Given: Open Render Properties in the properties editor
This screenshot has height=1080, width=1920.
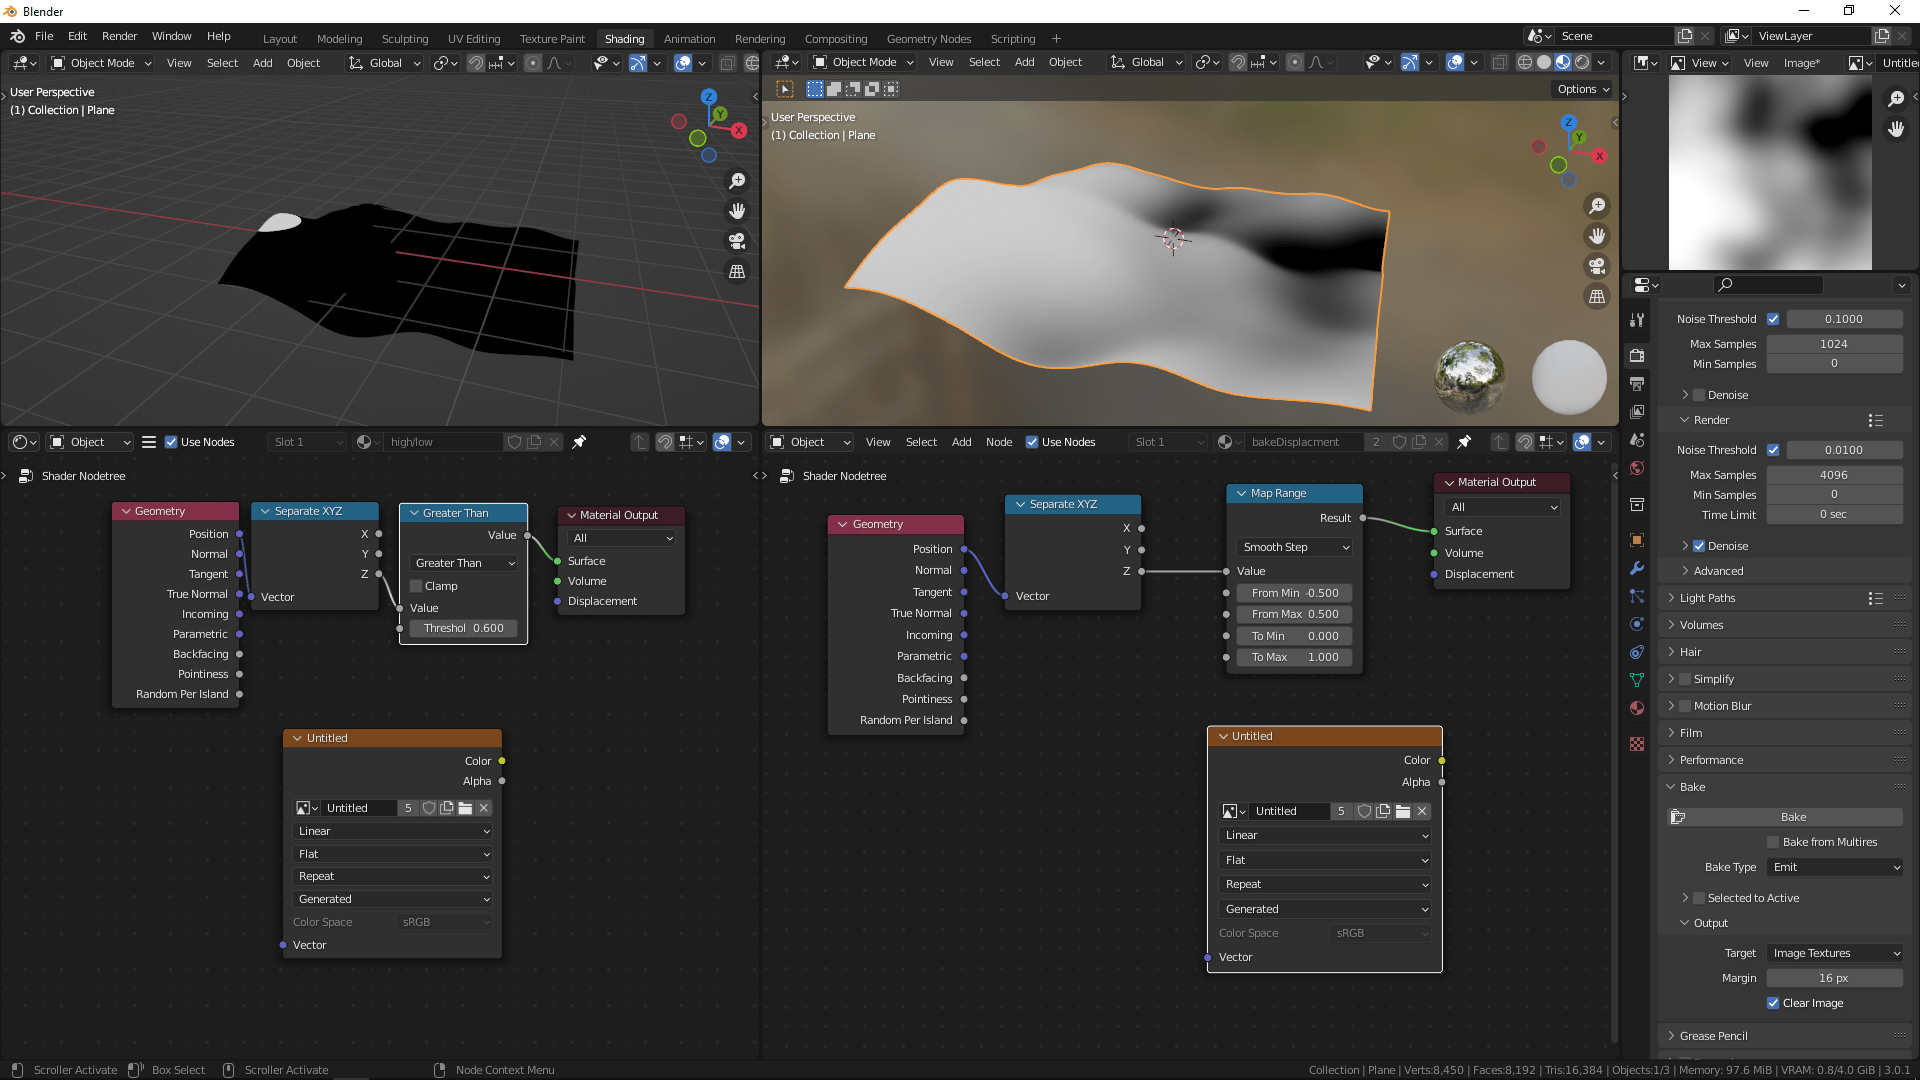Looking at the screenshot, I should point(1637,355).
